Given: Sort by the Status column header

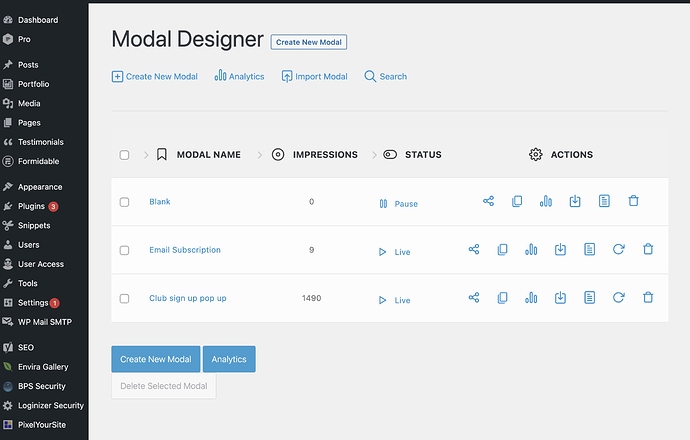Looking at the screenshot, I should (x=422, y=155).
